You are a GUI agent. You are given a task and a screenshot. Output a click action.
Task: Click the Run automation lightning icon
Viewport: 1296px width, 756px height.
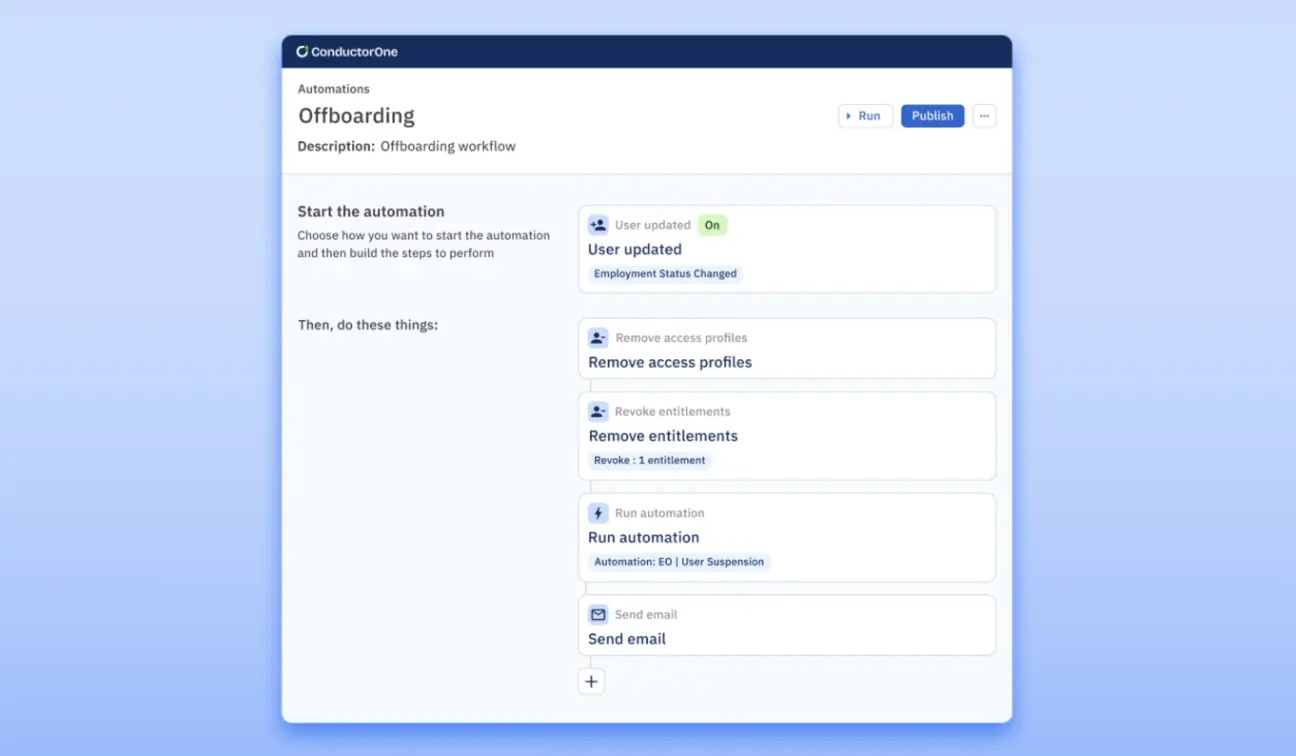(x=598, y=513)
